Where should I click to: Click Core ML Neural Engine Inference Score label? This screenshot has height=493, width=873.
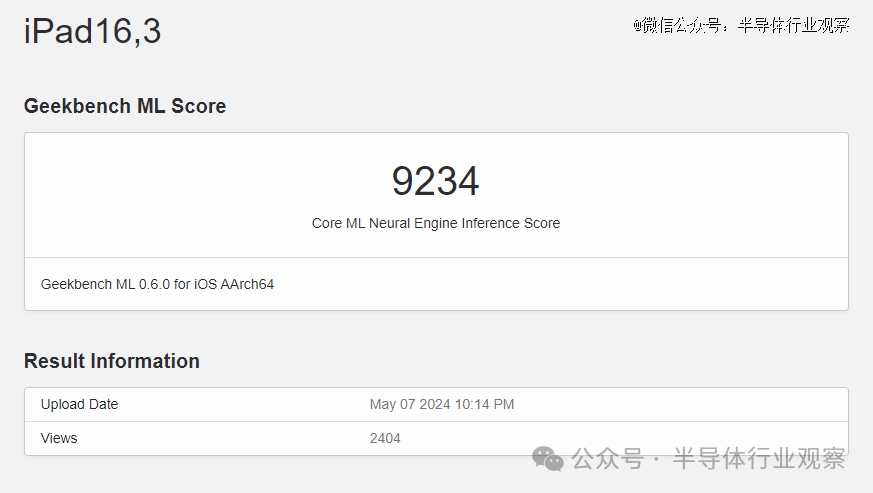tap(436, 223)
